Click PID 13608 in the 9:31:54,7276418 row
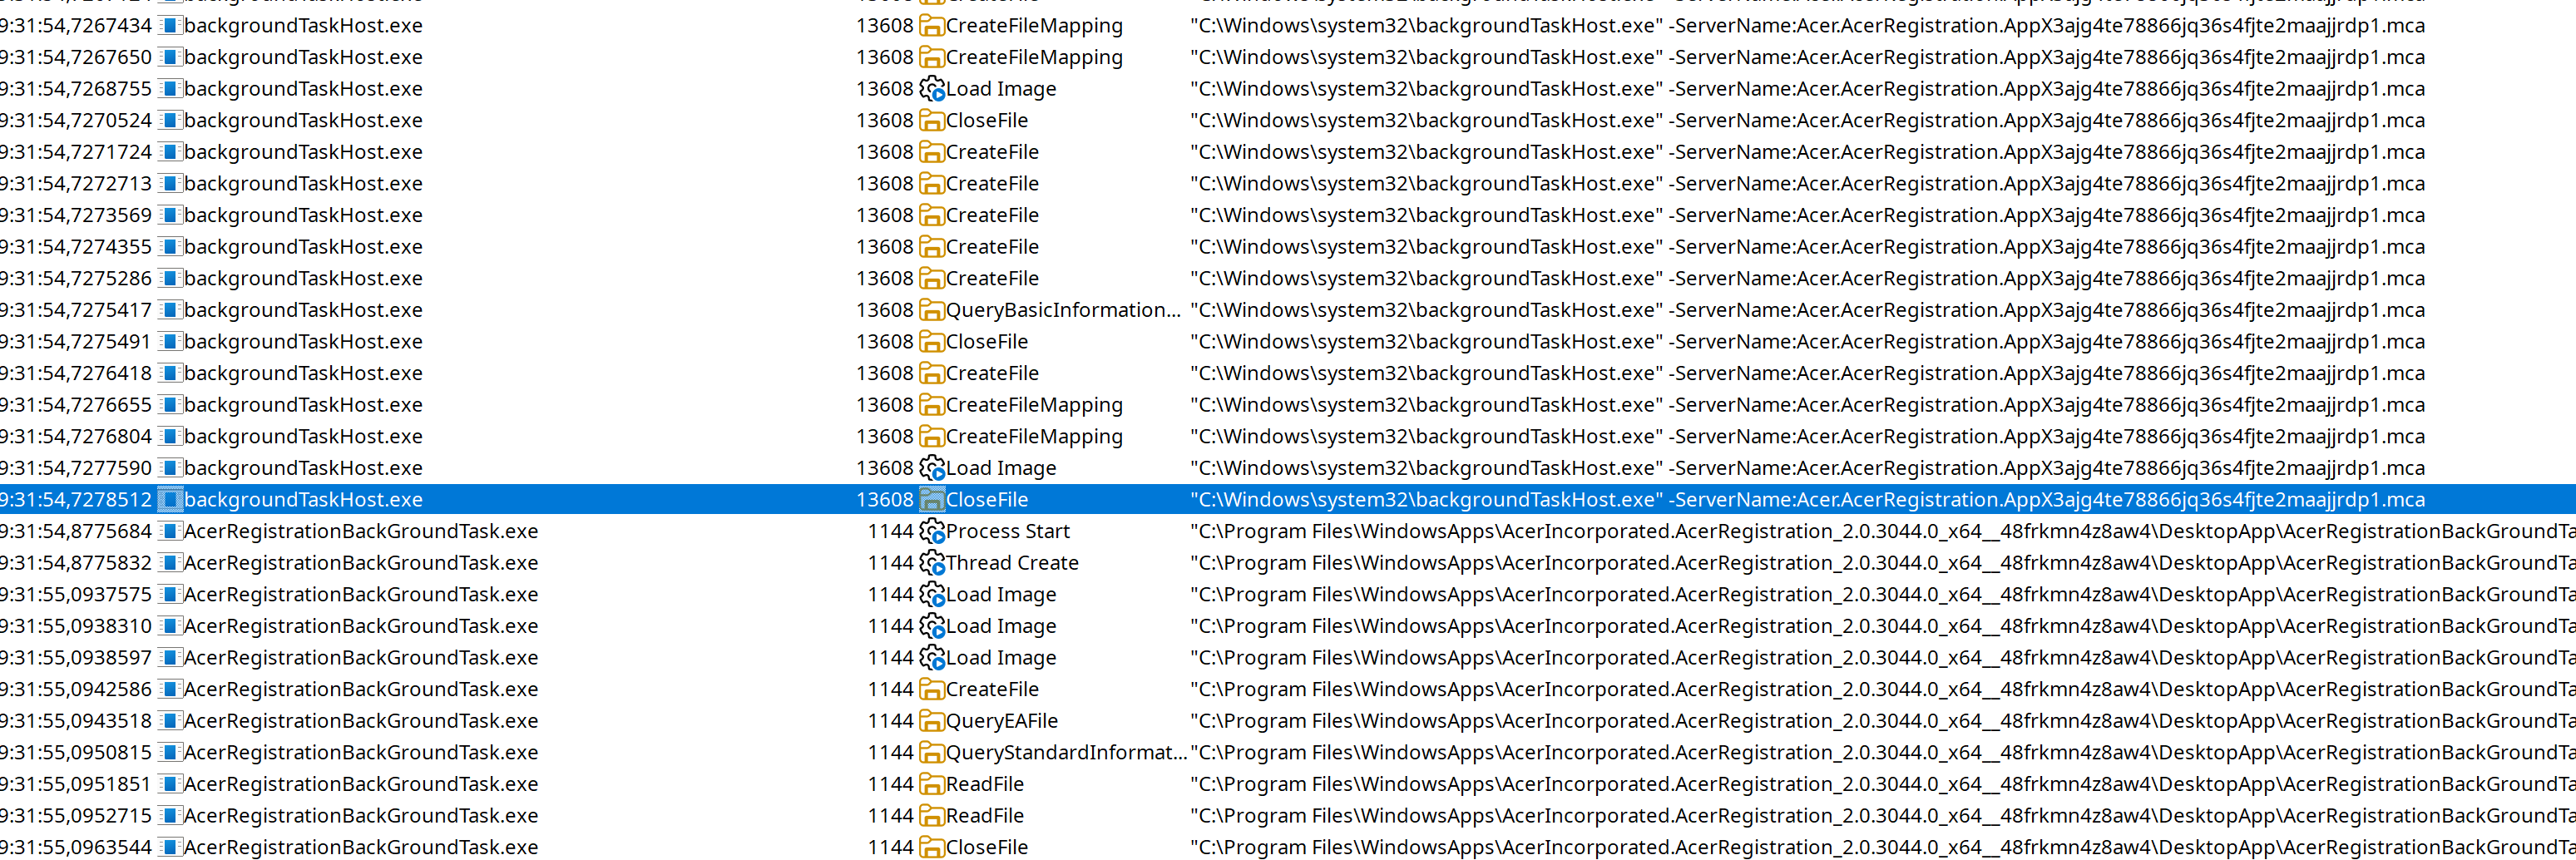This screenshot has height=860, width=2576. 885,373
